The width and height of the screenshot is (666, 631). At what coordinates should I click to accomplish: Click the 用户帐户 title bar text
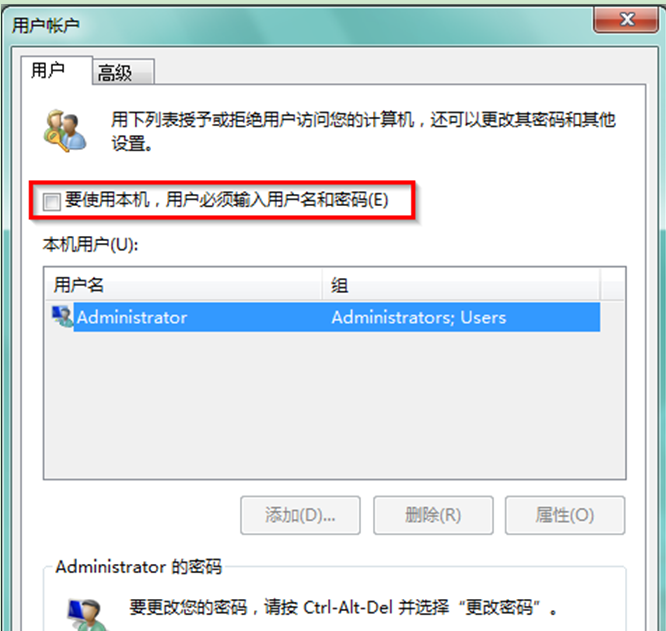coord(45,25)
